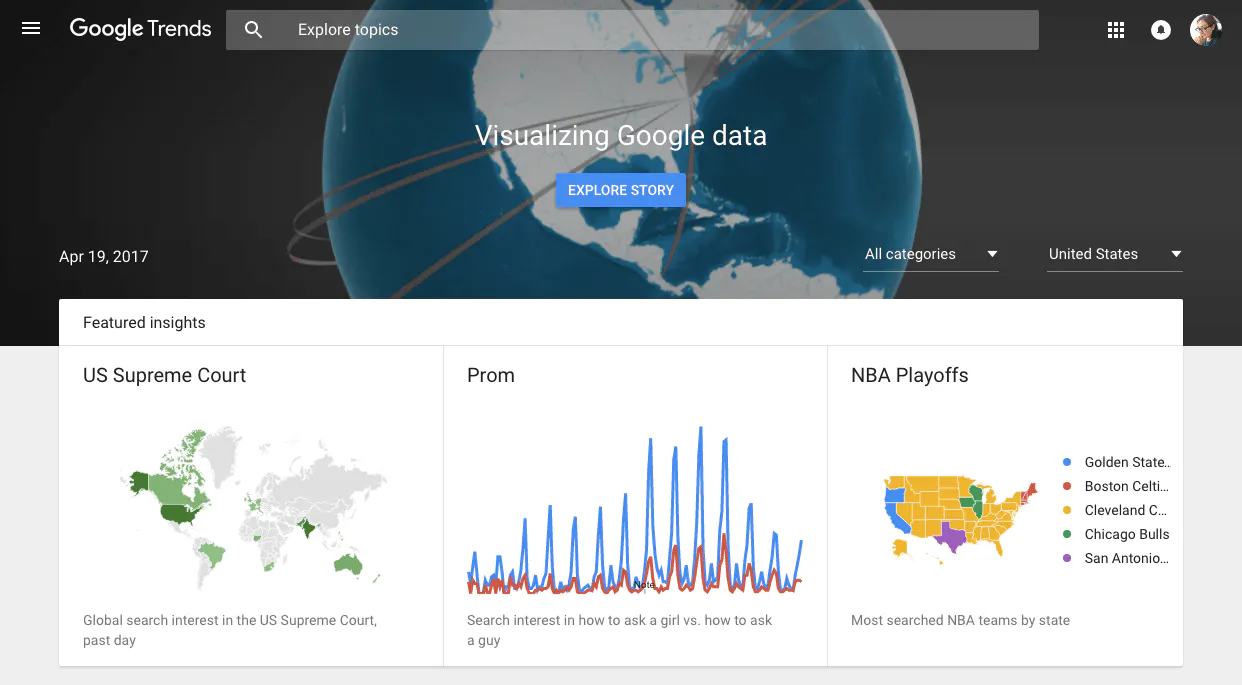This screenshot has width=1242, height=685.
Task: Click the Apr 19, 2017 date text
Action: (x=104, y=256)
